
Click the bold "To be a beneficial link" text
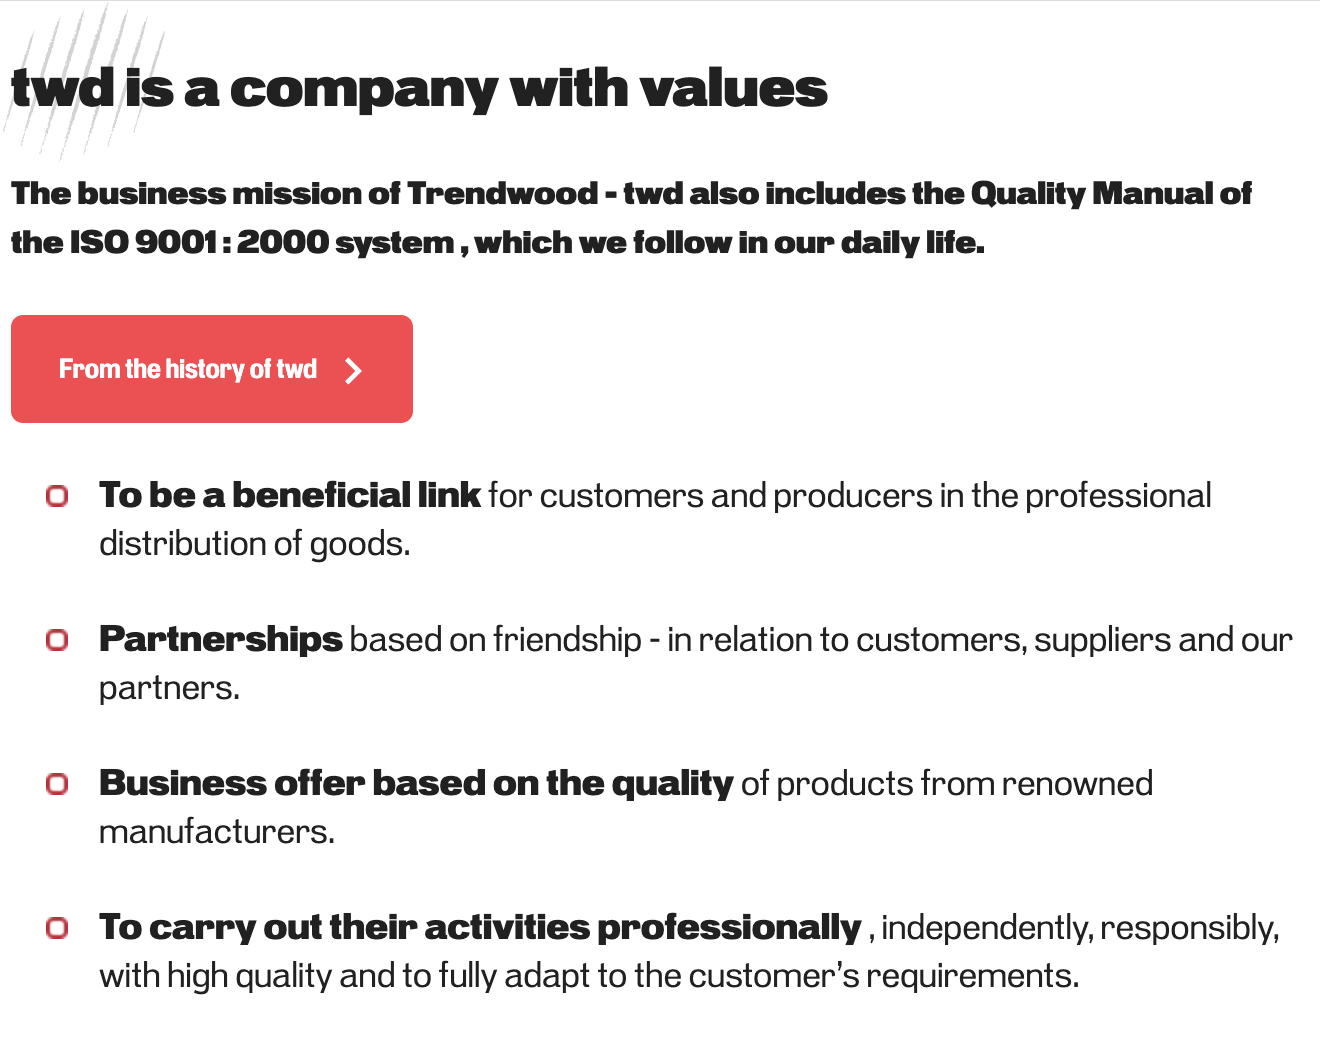pyautogui.click(x=290, y=495)
